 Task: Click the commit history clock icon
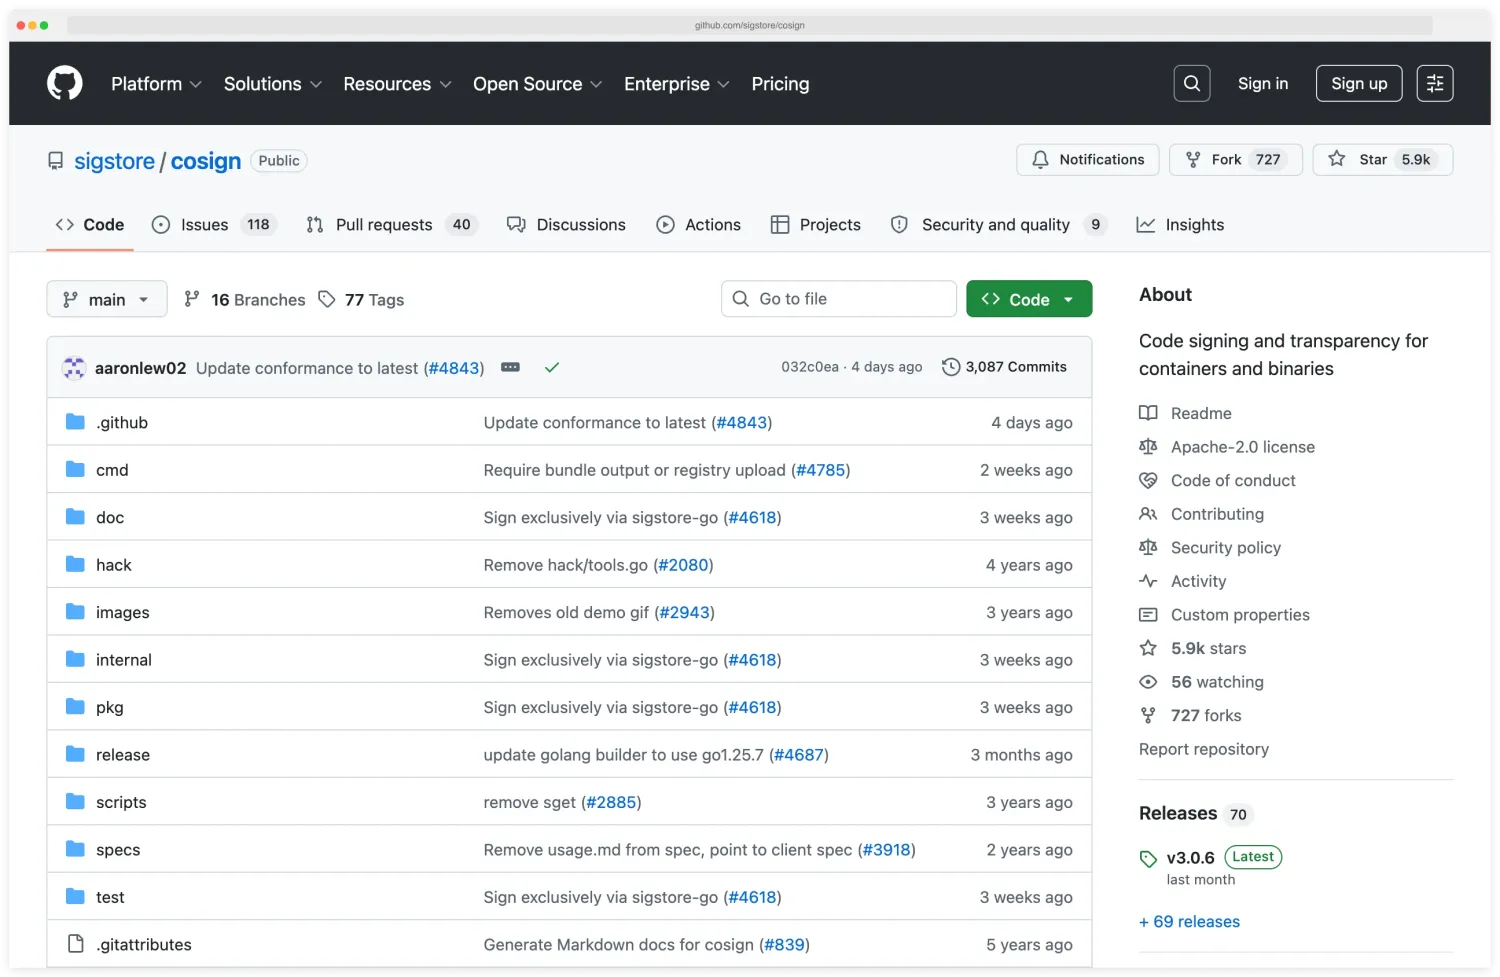click(951, 367)
